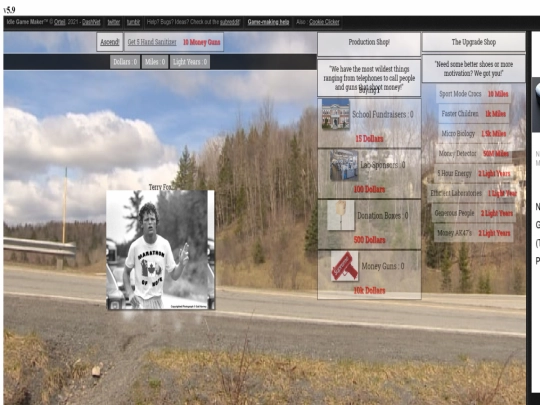Click the School Fundraisers : 0 label

pyautogui.click(x=383, y=114)
